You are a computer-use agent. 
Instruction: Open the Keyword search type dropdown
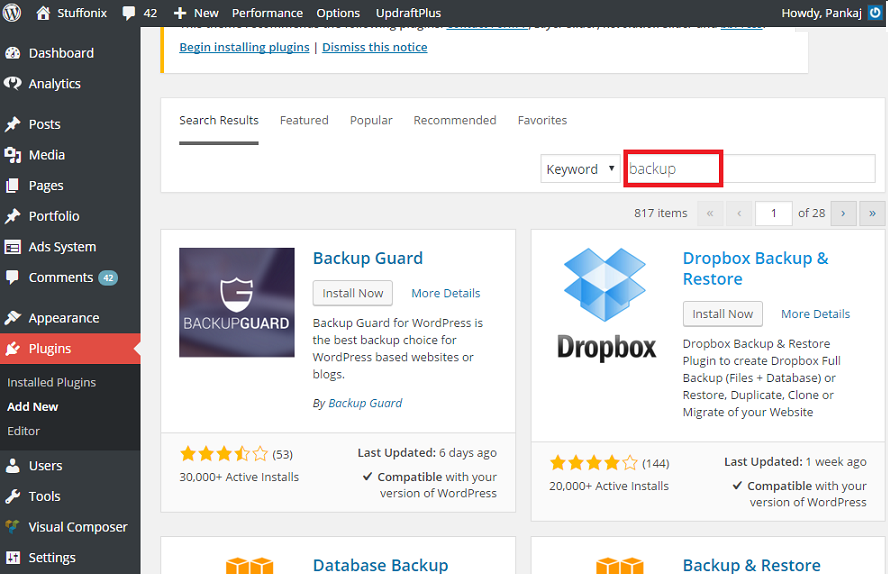click(x=580, y=169)
